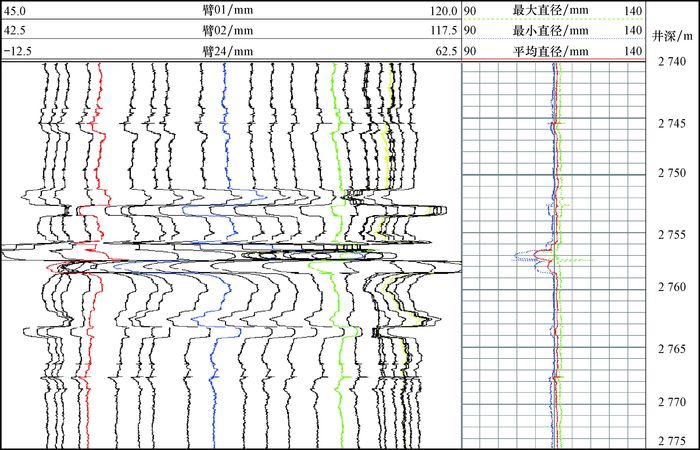Jump to depth marker 2 740
This screenshot has height=450, width=700.
pyautogui.click(x=673, y=62)
